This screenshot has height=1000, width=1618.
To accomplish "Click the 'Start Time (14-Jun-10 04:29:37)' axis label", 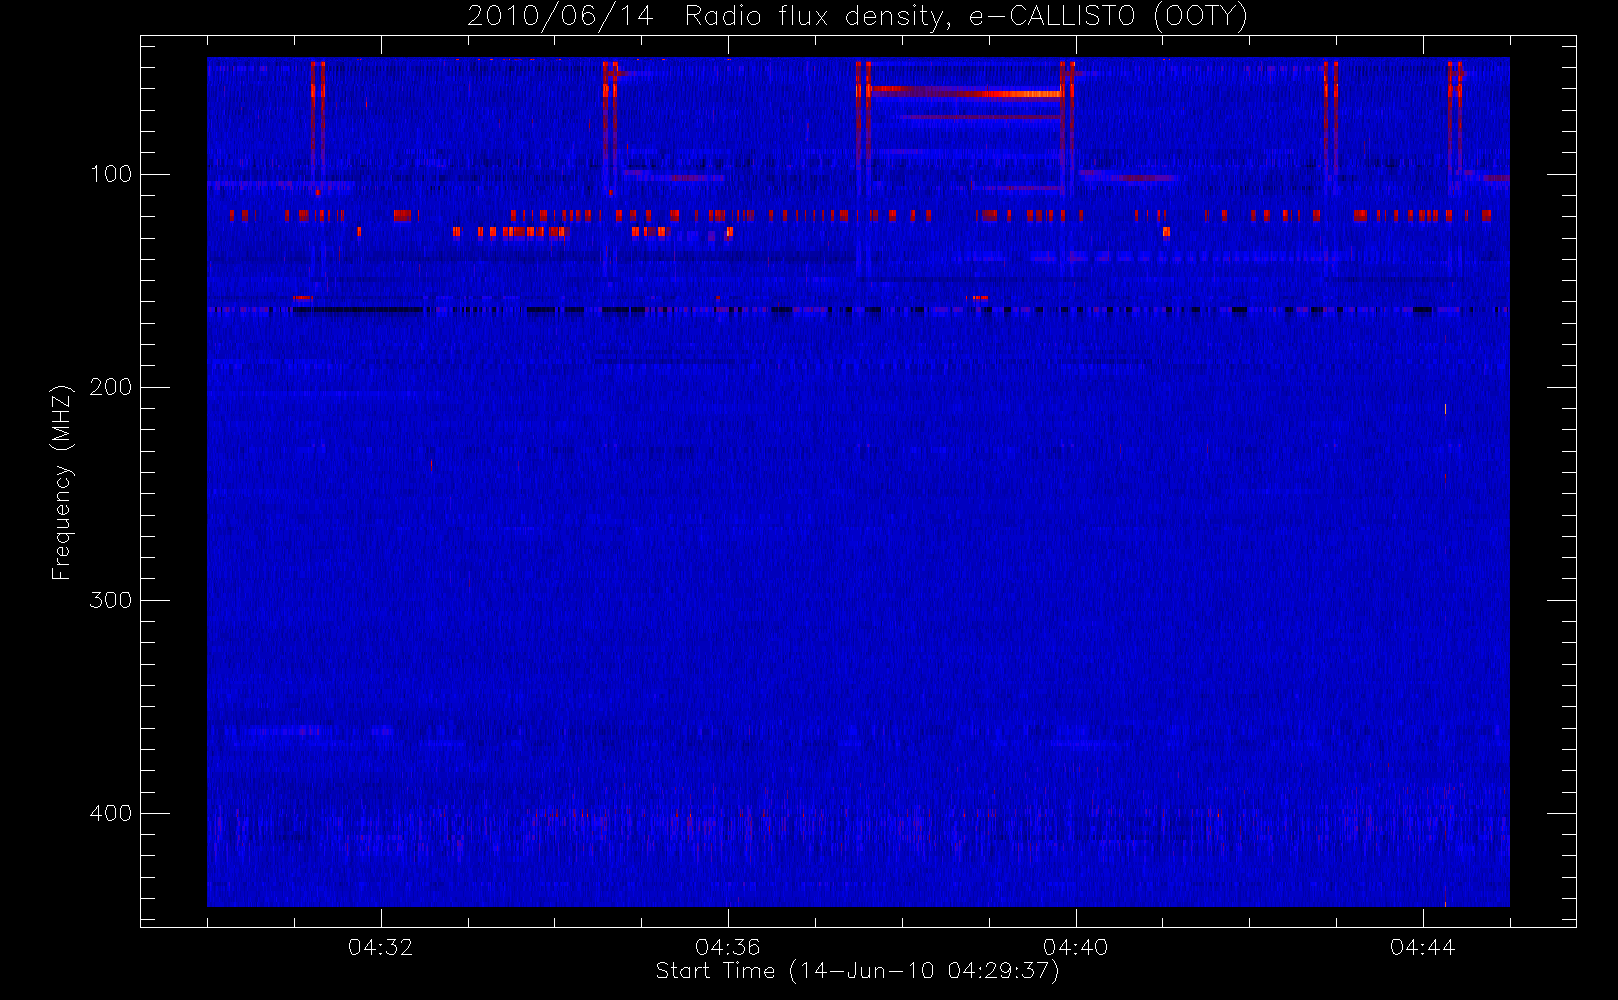I will click(x=857, y=971).
